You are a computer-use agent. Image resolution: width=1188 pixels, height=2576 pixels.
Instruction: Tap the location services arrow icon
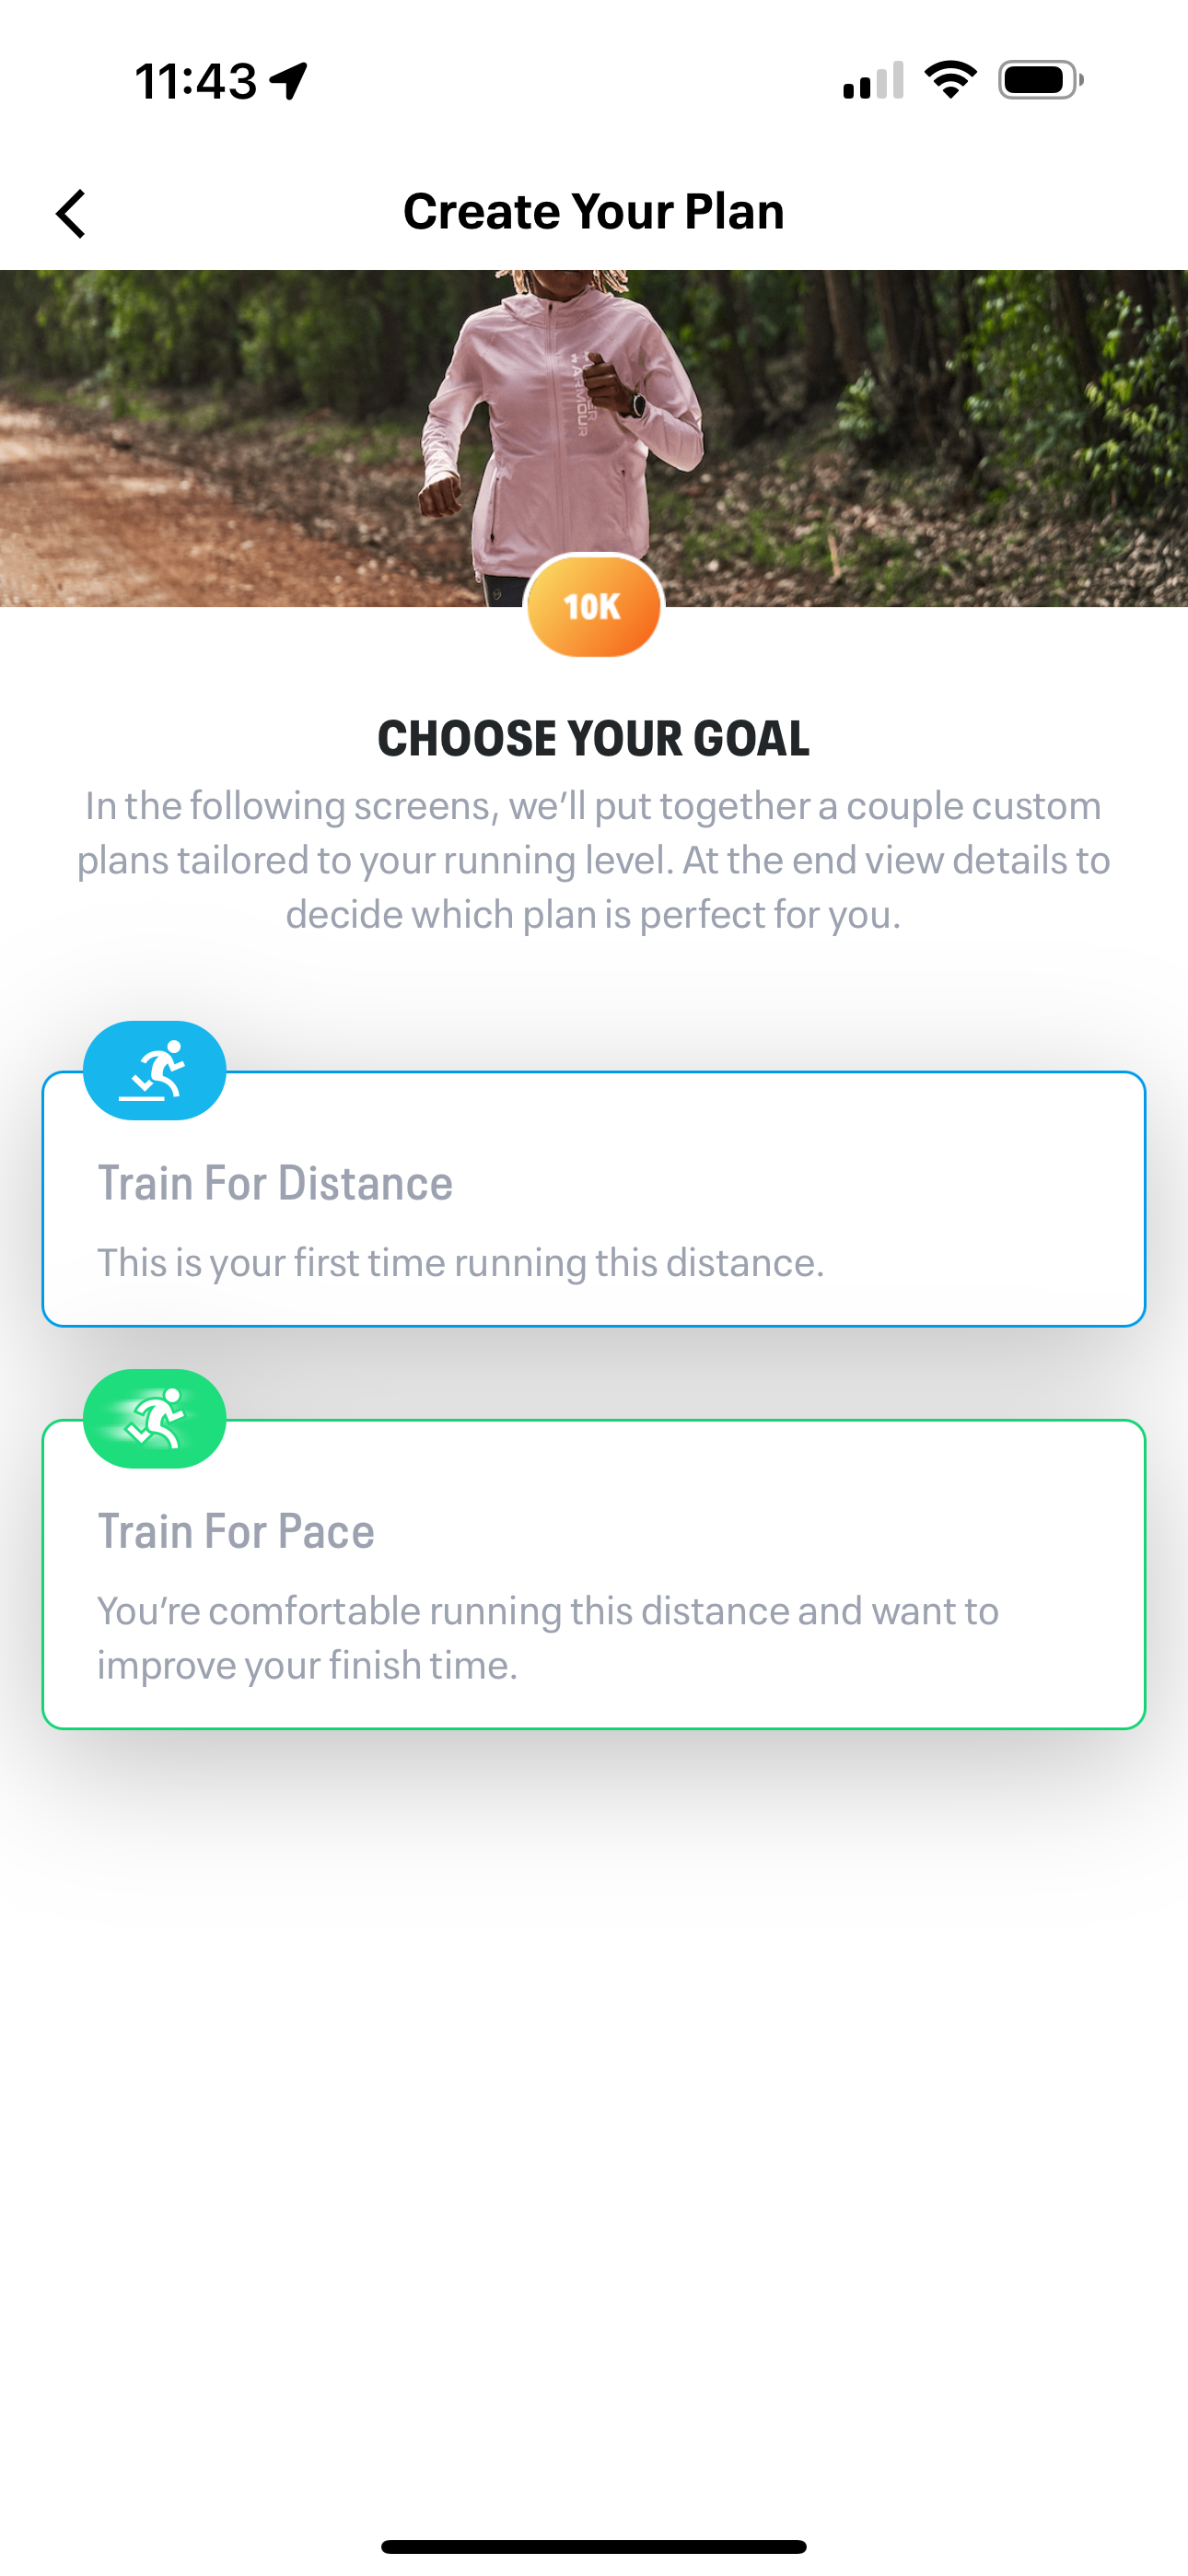pos(289,80)
